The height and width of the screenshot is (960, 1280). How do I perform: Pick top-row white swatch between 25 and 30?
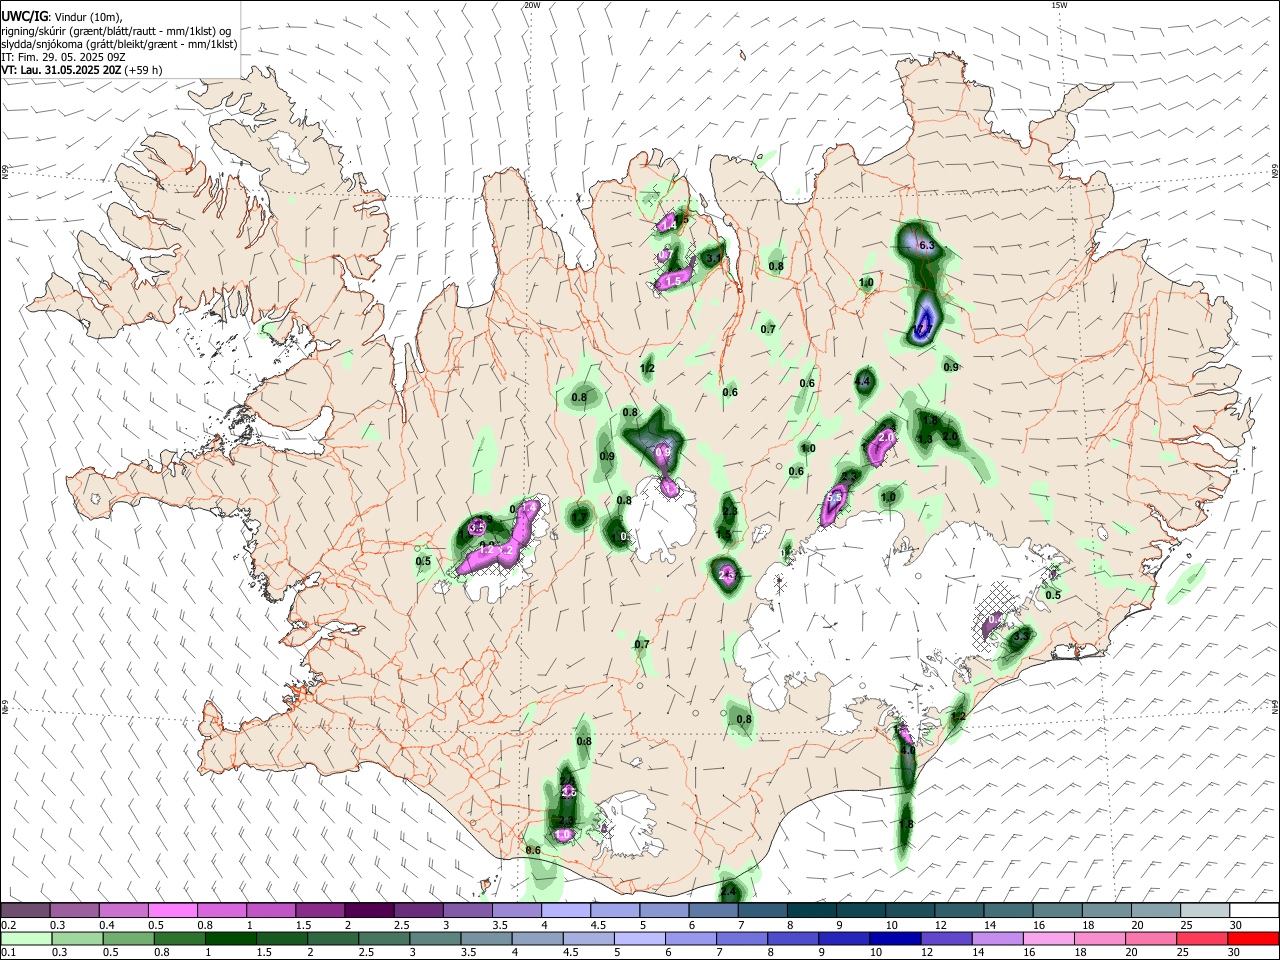(x=1206, y=911)
